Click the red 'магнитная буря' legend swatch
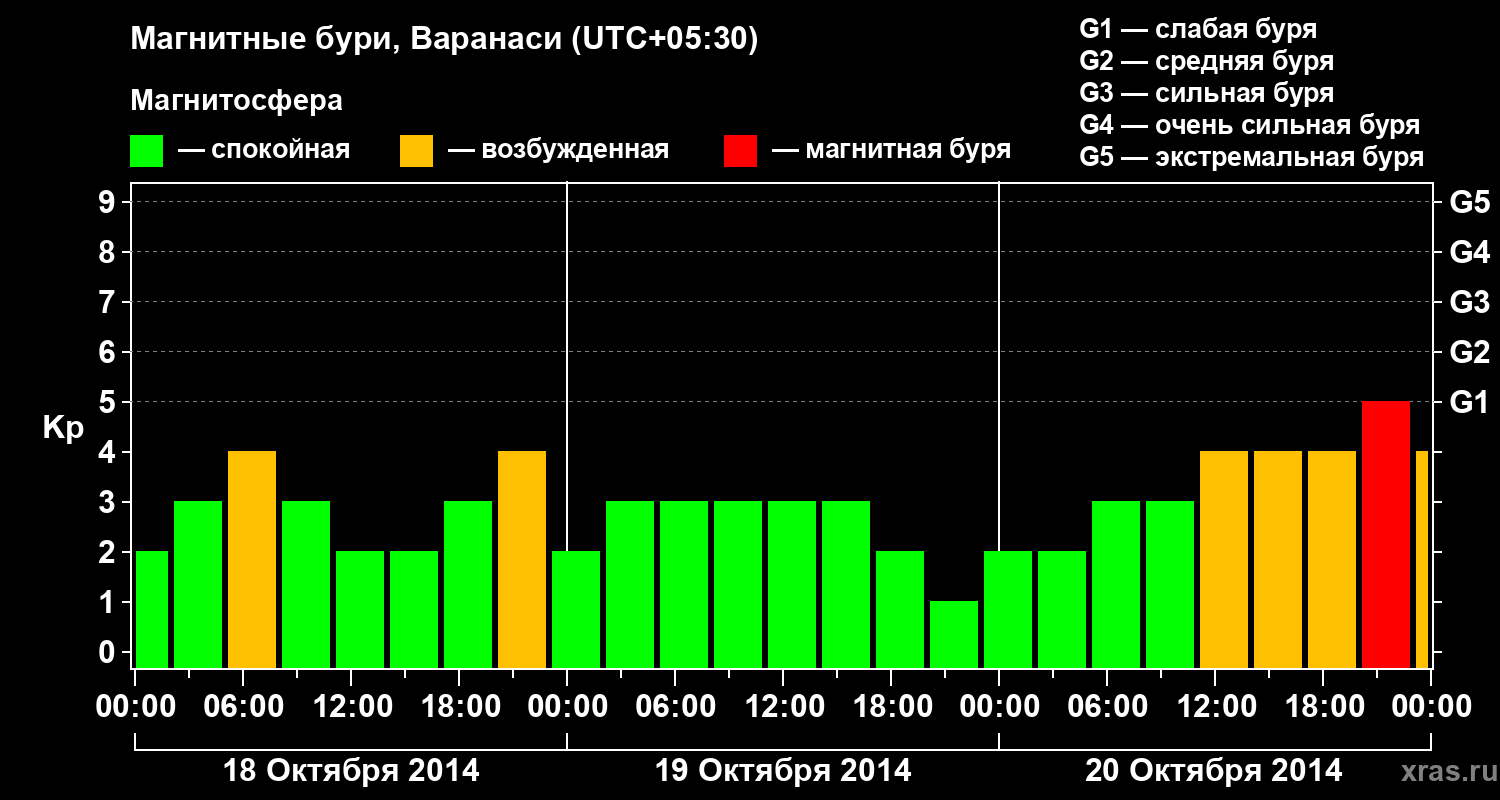Screen dimensions: 1500x800 (x=740, y=151)
